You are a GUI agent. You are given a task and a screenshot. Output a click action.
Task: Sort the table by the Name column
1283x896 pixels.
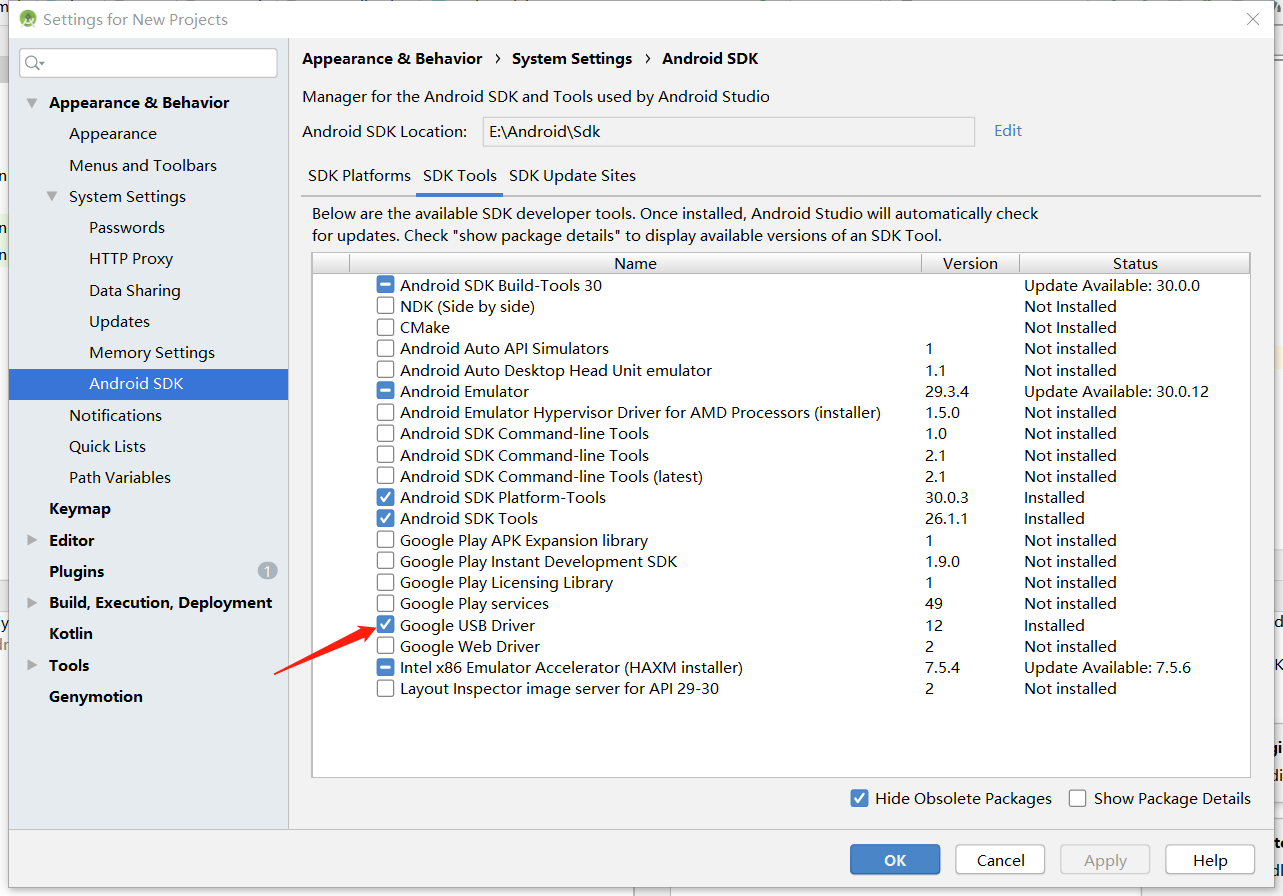pyautogui.click(x=635, y=263)
